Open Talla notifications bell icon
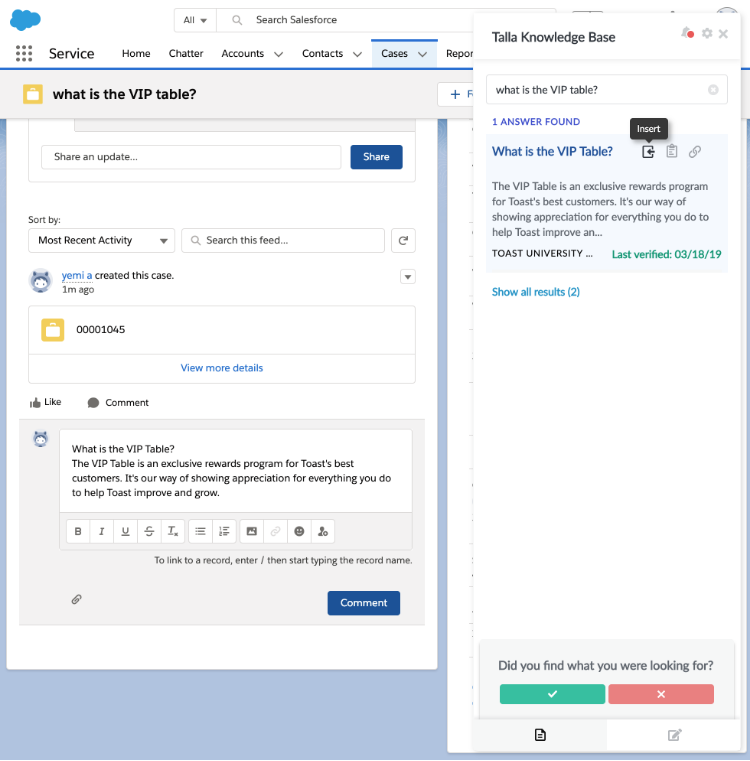 coord(687,33)
